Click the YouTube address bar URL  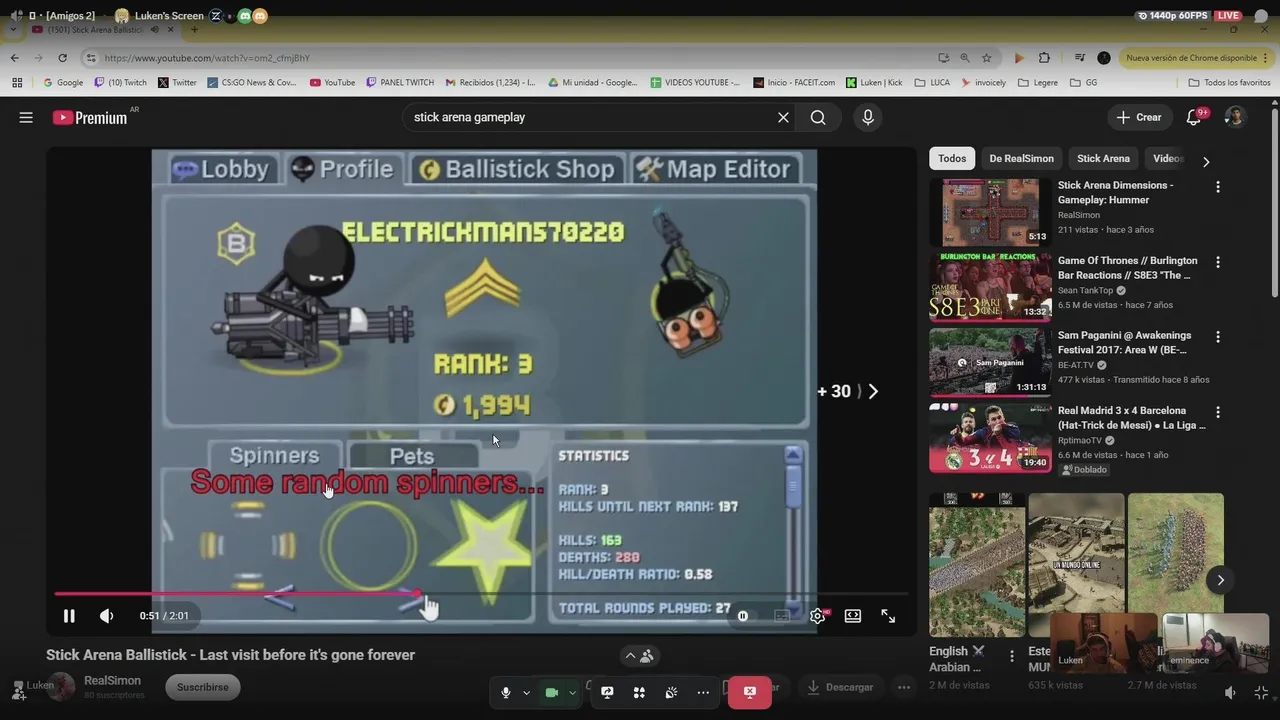pyautogui.click(x=207, y=58)
